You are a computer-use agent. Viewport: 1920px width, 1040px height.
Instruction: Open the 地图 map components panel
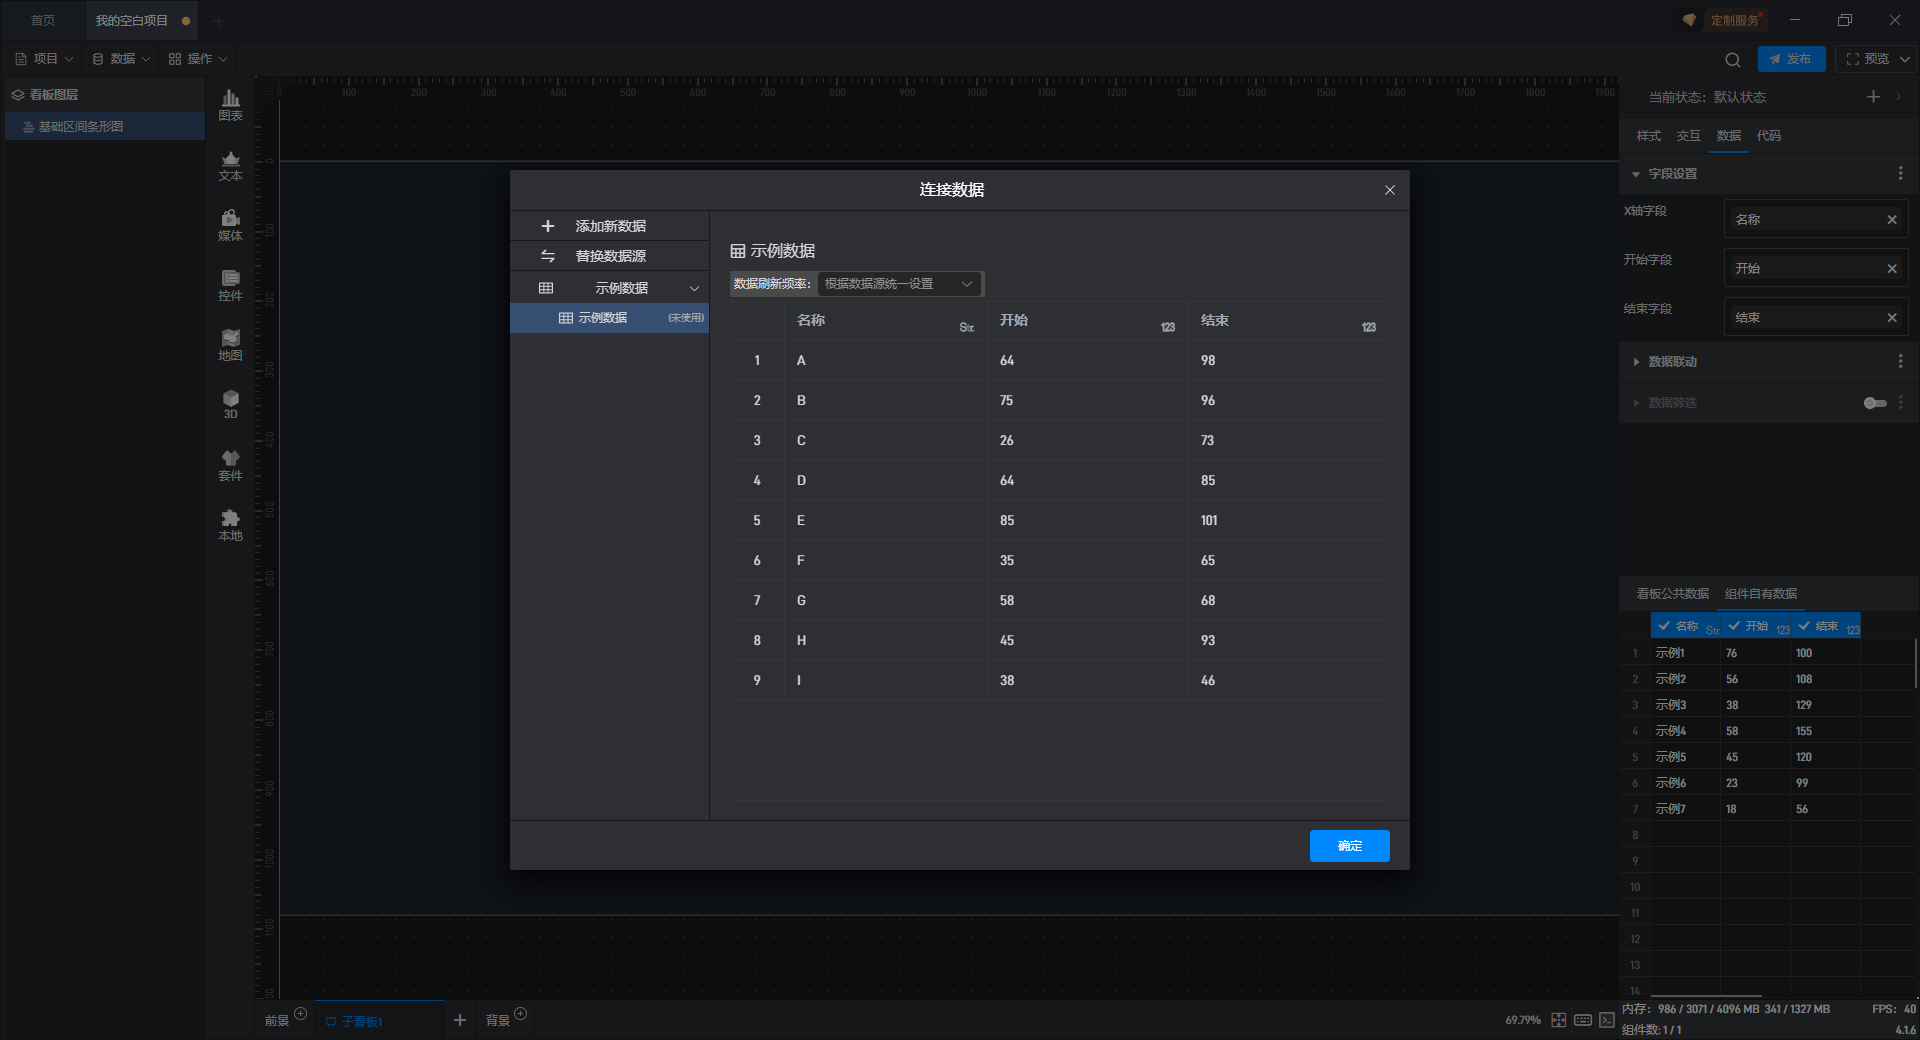(x=230, y=345)
